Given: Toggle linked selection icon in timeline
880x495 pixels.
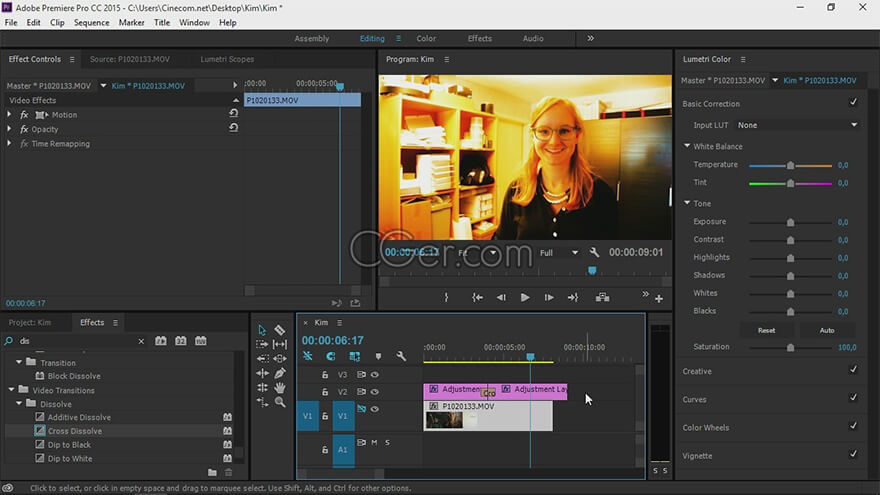Looking at the screenshot, I should [355, 356].
